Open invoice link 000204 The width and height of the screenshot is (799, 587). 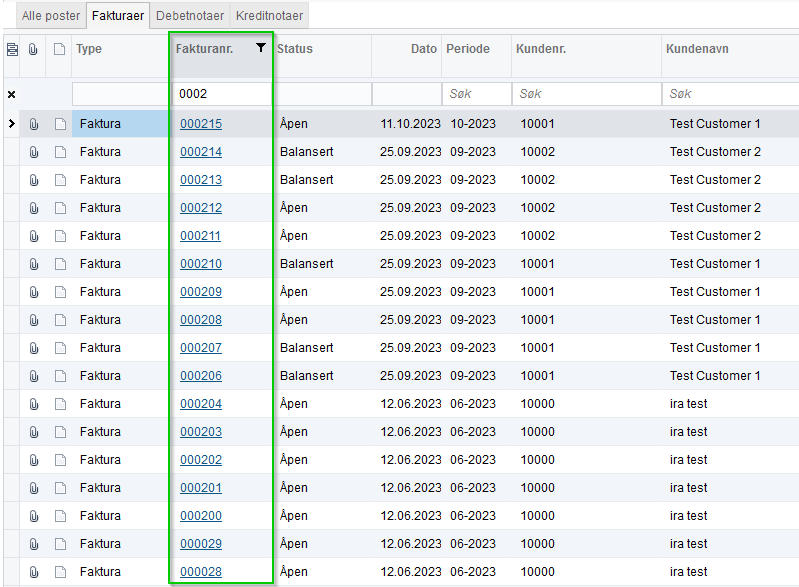click(x=201, y=404)
